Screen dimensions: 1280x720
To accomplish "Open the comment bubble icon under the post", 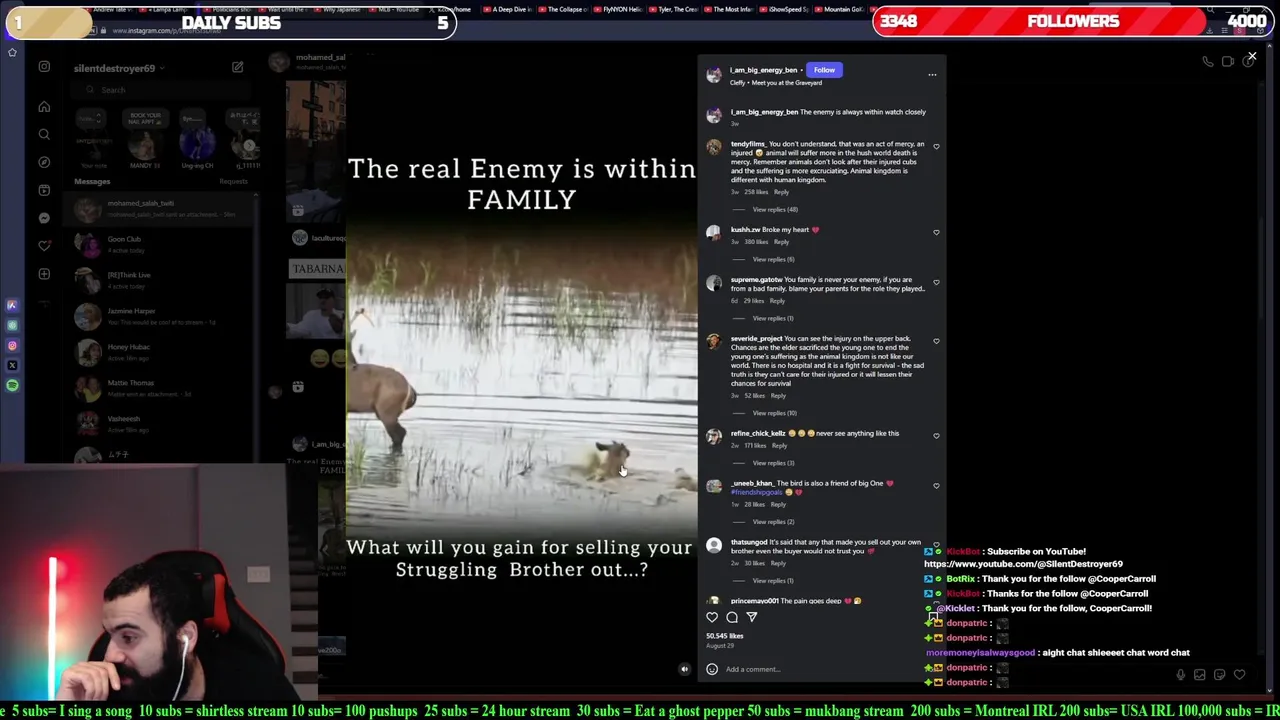I will [x=732, y=617].
